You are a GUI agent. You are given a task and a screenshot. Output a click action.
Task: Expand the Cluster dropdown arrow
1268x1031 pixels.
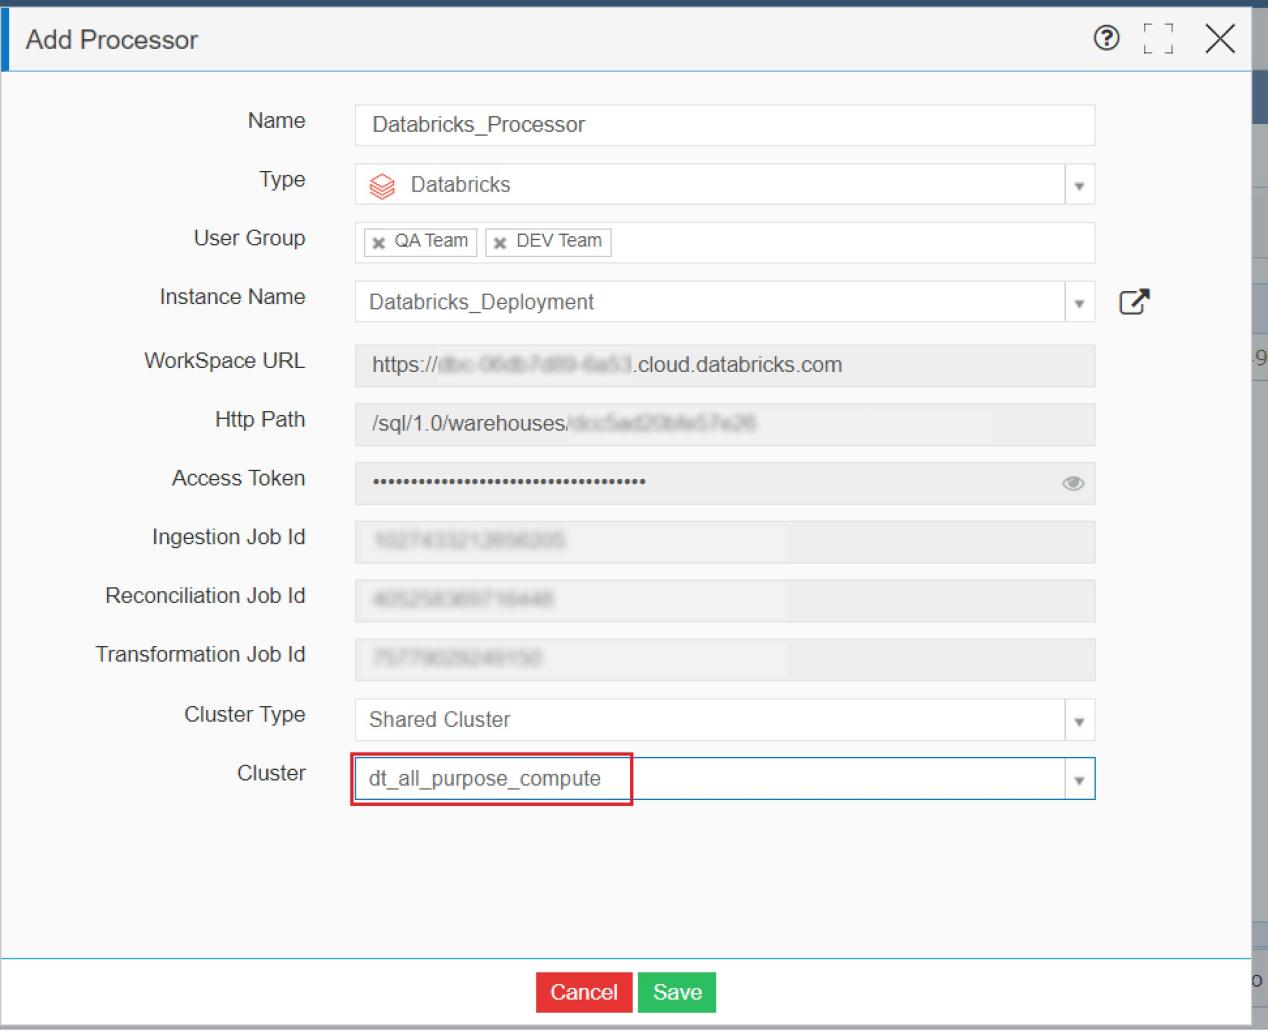1079,778
